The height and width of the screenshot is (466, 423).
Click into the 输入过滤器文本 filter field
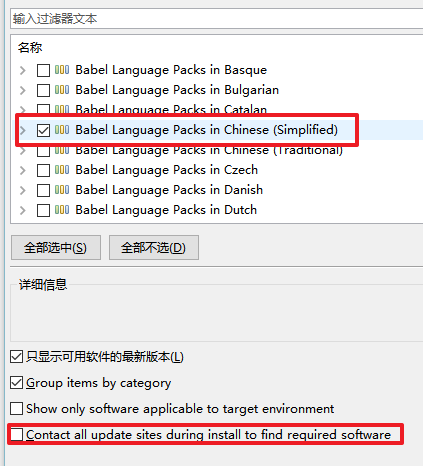click(x=217, y=19)
